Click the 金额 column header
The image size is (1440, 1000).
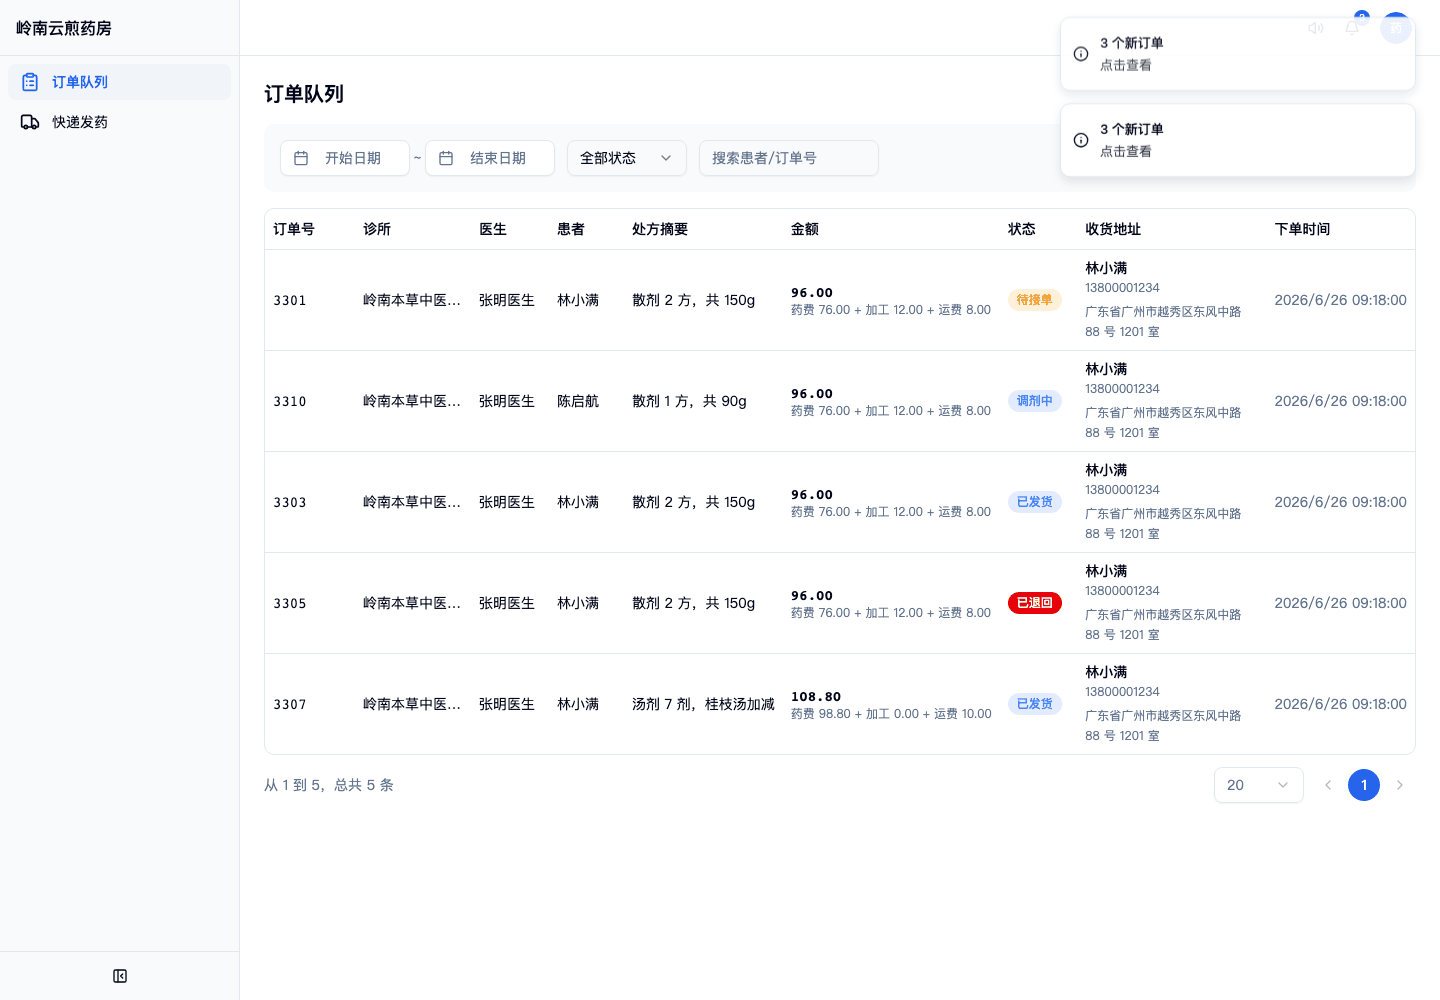pos(805,229)
